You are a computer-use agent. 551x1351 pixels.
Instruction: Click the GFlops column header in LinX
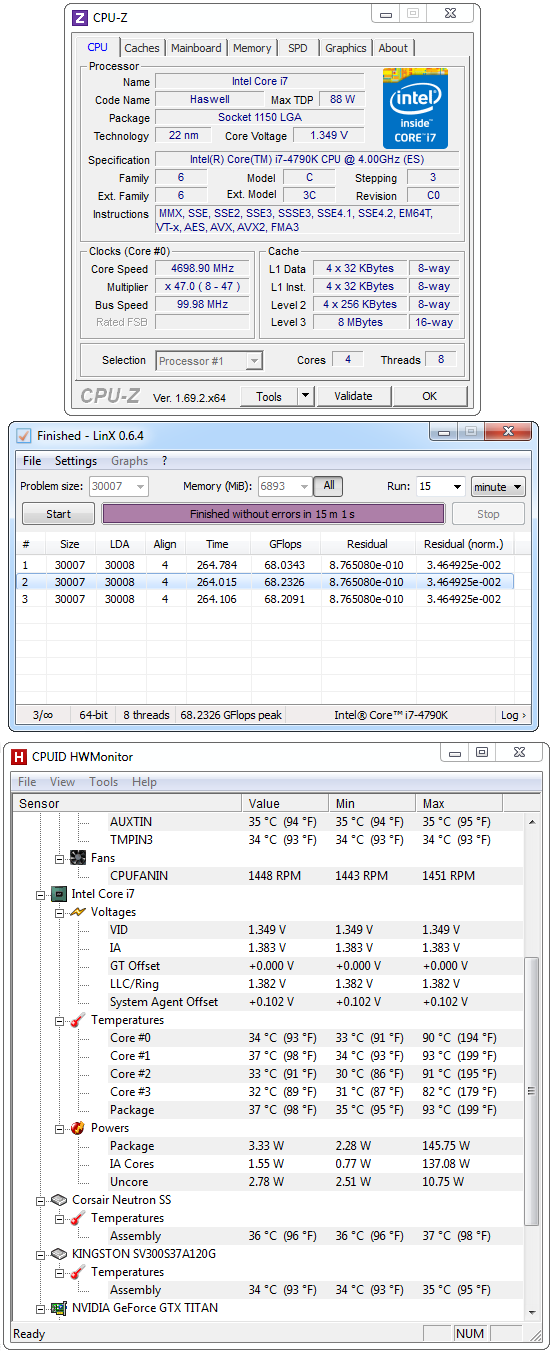coord(284,544)
